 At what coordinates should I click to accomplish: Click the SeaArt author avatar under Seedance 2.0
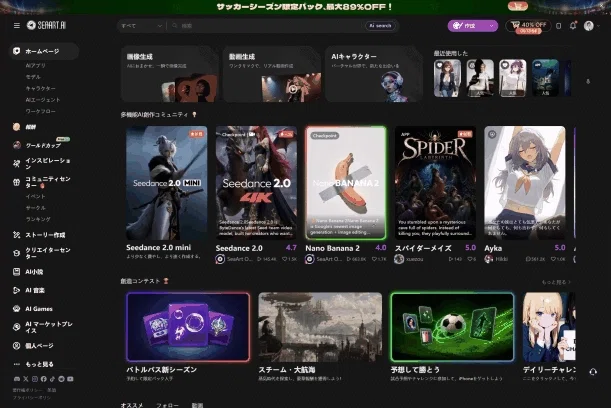(220, 259)
